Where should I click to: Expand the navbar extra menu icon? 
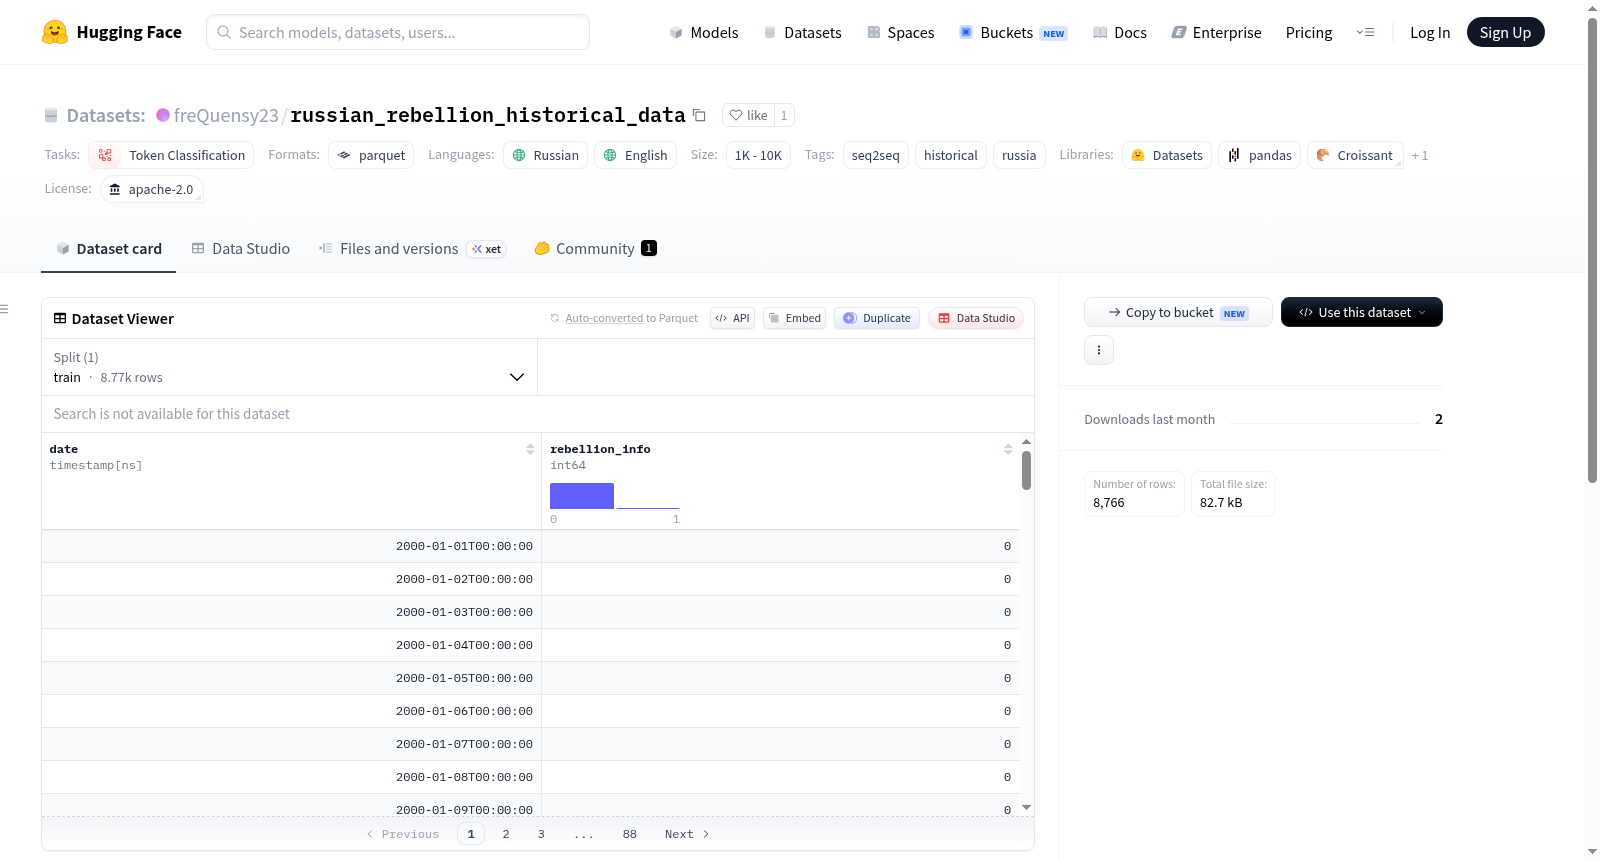tap(1365, 32)
